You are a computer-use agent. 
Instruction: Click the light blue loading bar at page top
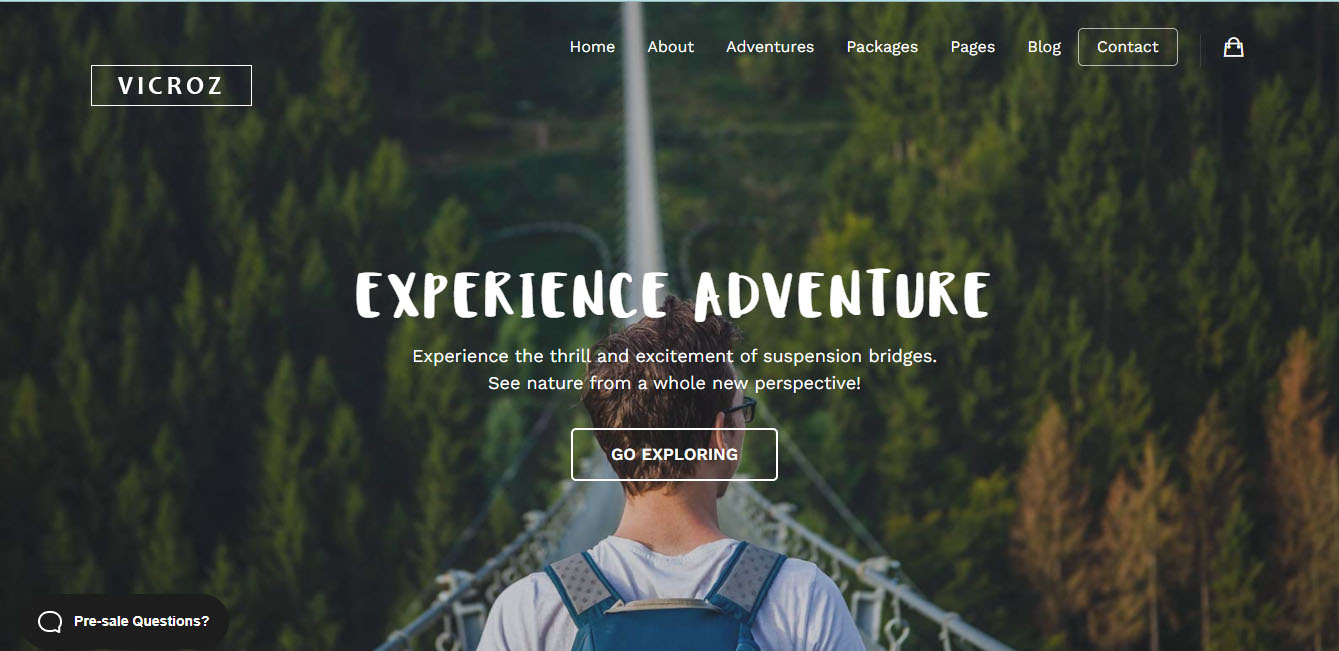click(669, 1)
